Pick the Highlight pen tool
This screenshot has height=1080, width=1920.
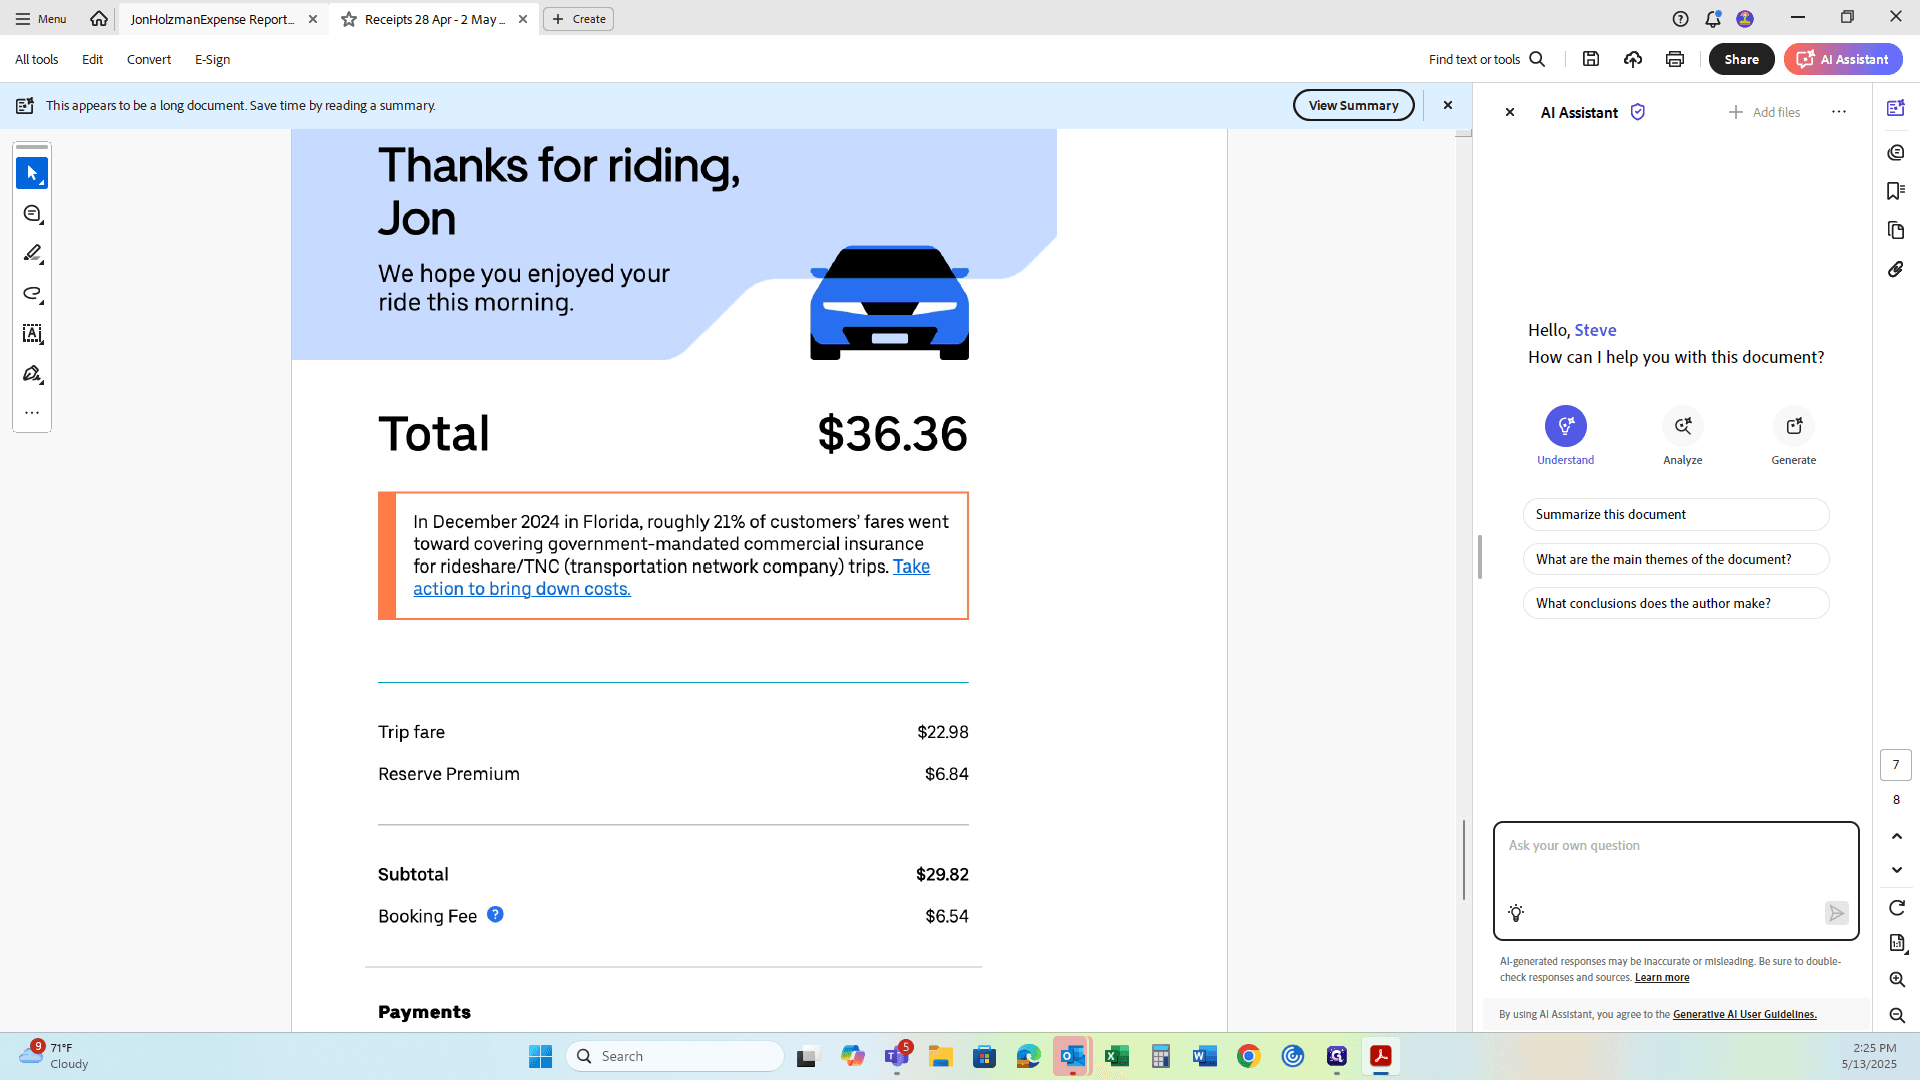pos(32,254)
